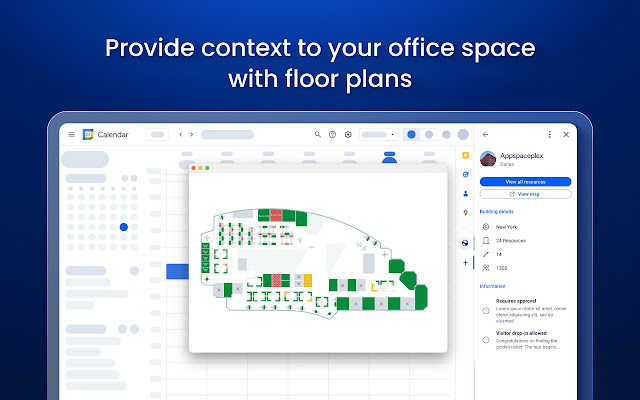Viewport: 640px width, 400px height.
Task: Open the help question mark icon
Action: pyautogui.click(x=333, y=134)
